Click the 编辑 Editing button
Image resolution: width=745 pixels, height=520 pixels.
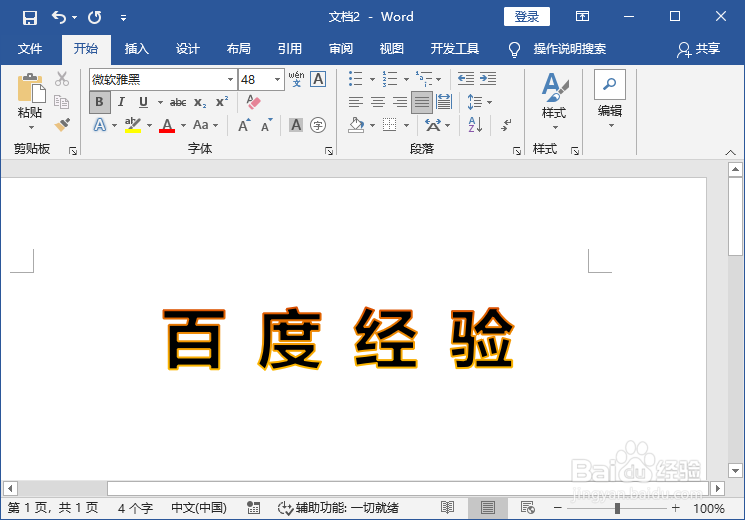click(610, 100)
